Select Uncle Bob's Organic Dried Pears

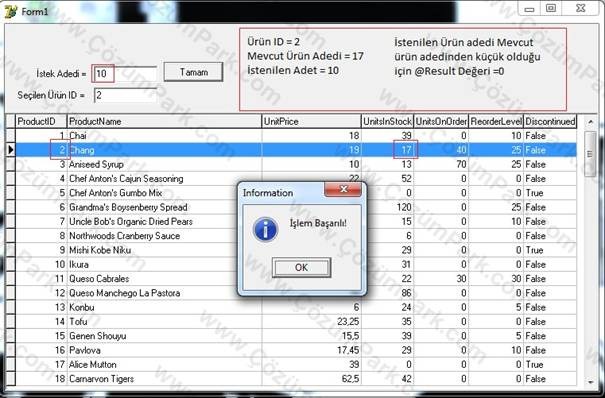(x=296, y=221)
